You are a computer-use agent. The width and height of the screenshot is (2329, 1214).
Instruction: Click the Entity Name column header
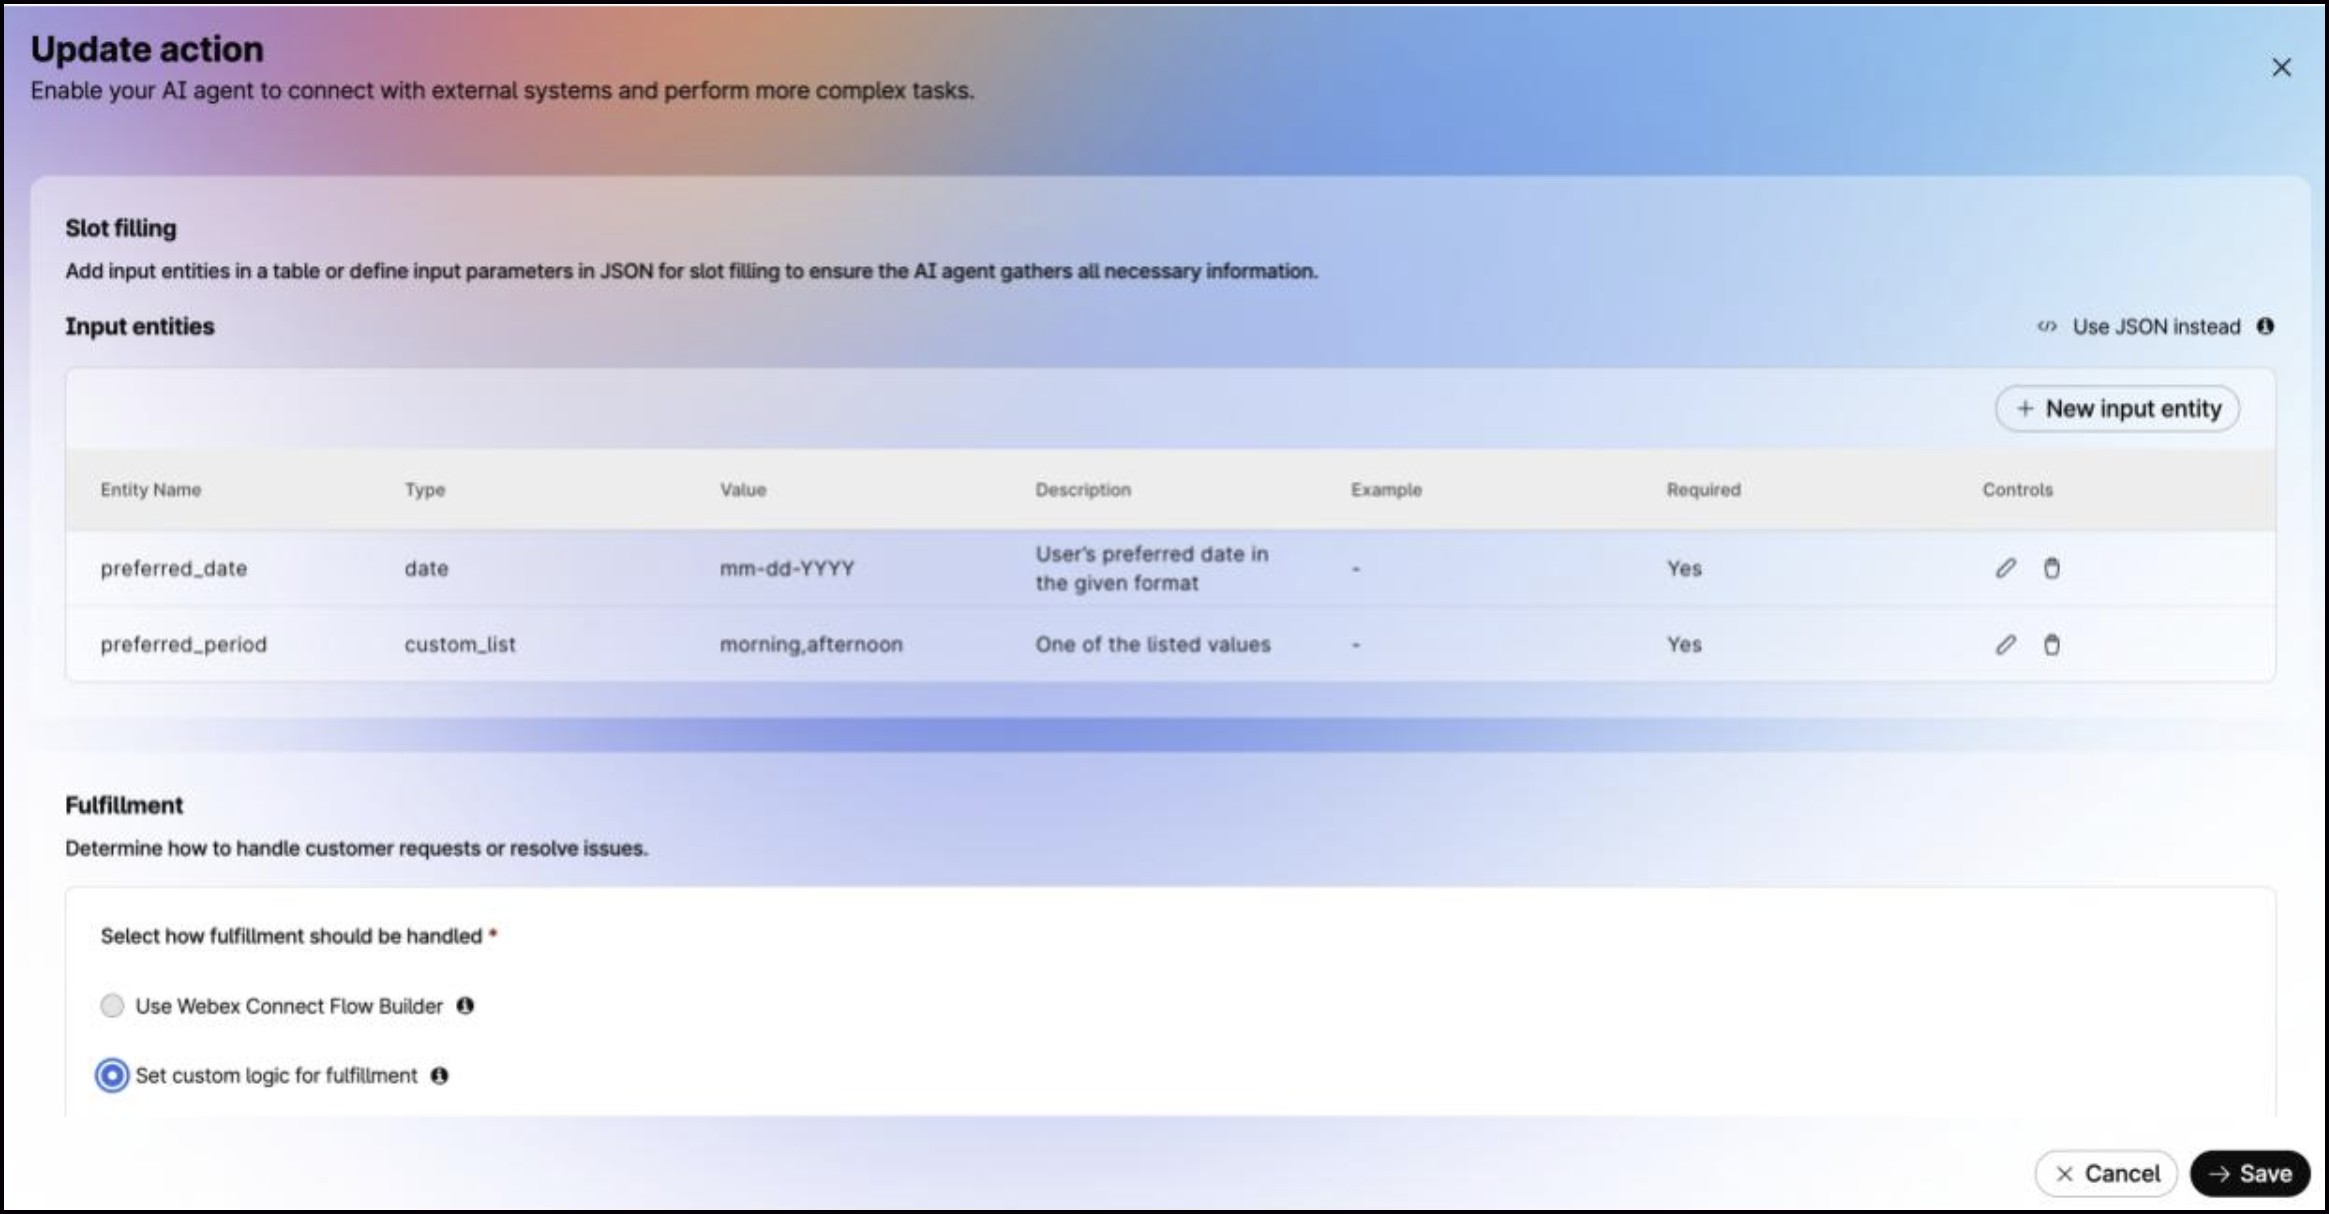click(x=151, y=490)
